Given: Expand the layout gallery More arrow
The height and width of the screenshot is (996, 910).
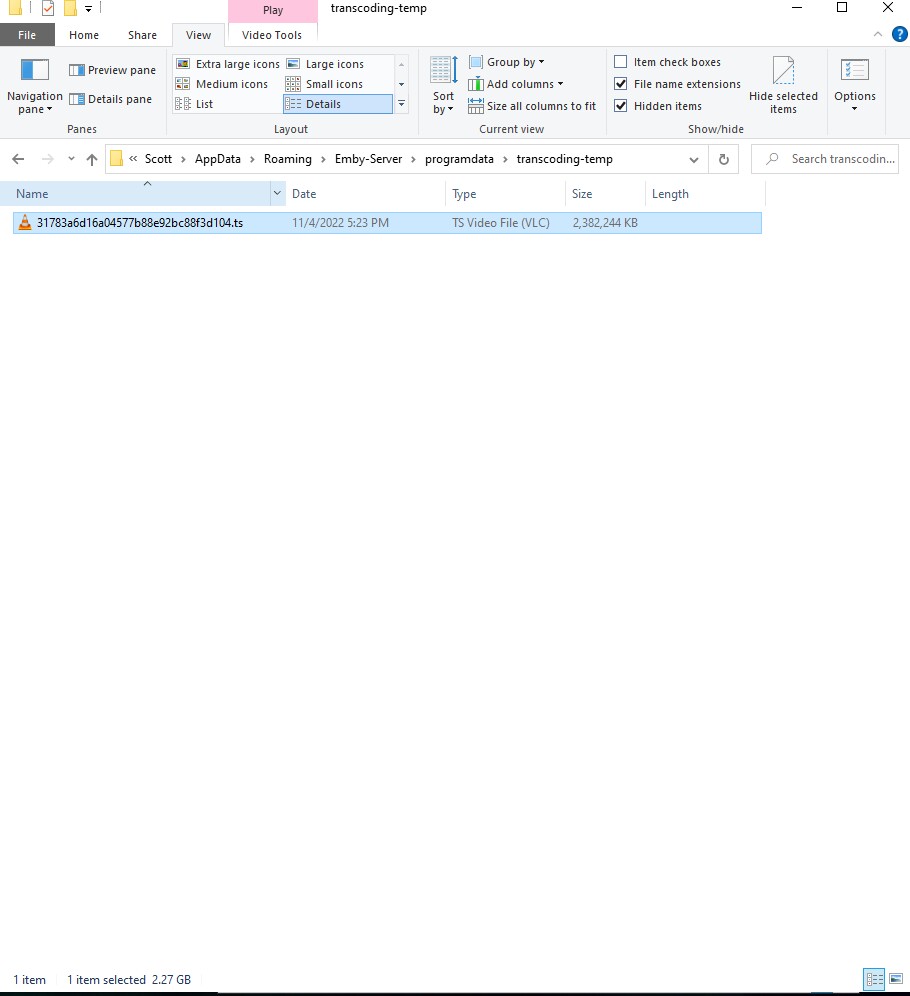Looking at the screenshot, I should 401,104.
